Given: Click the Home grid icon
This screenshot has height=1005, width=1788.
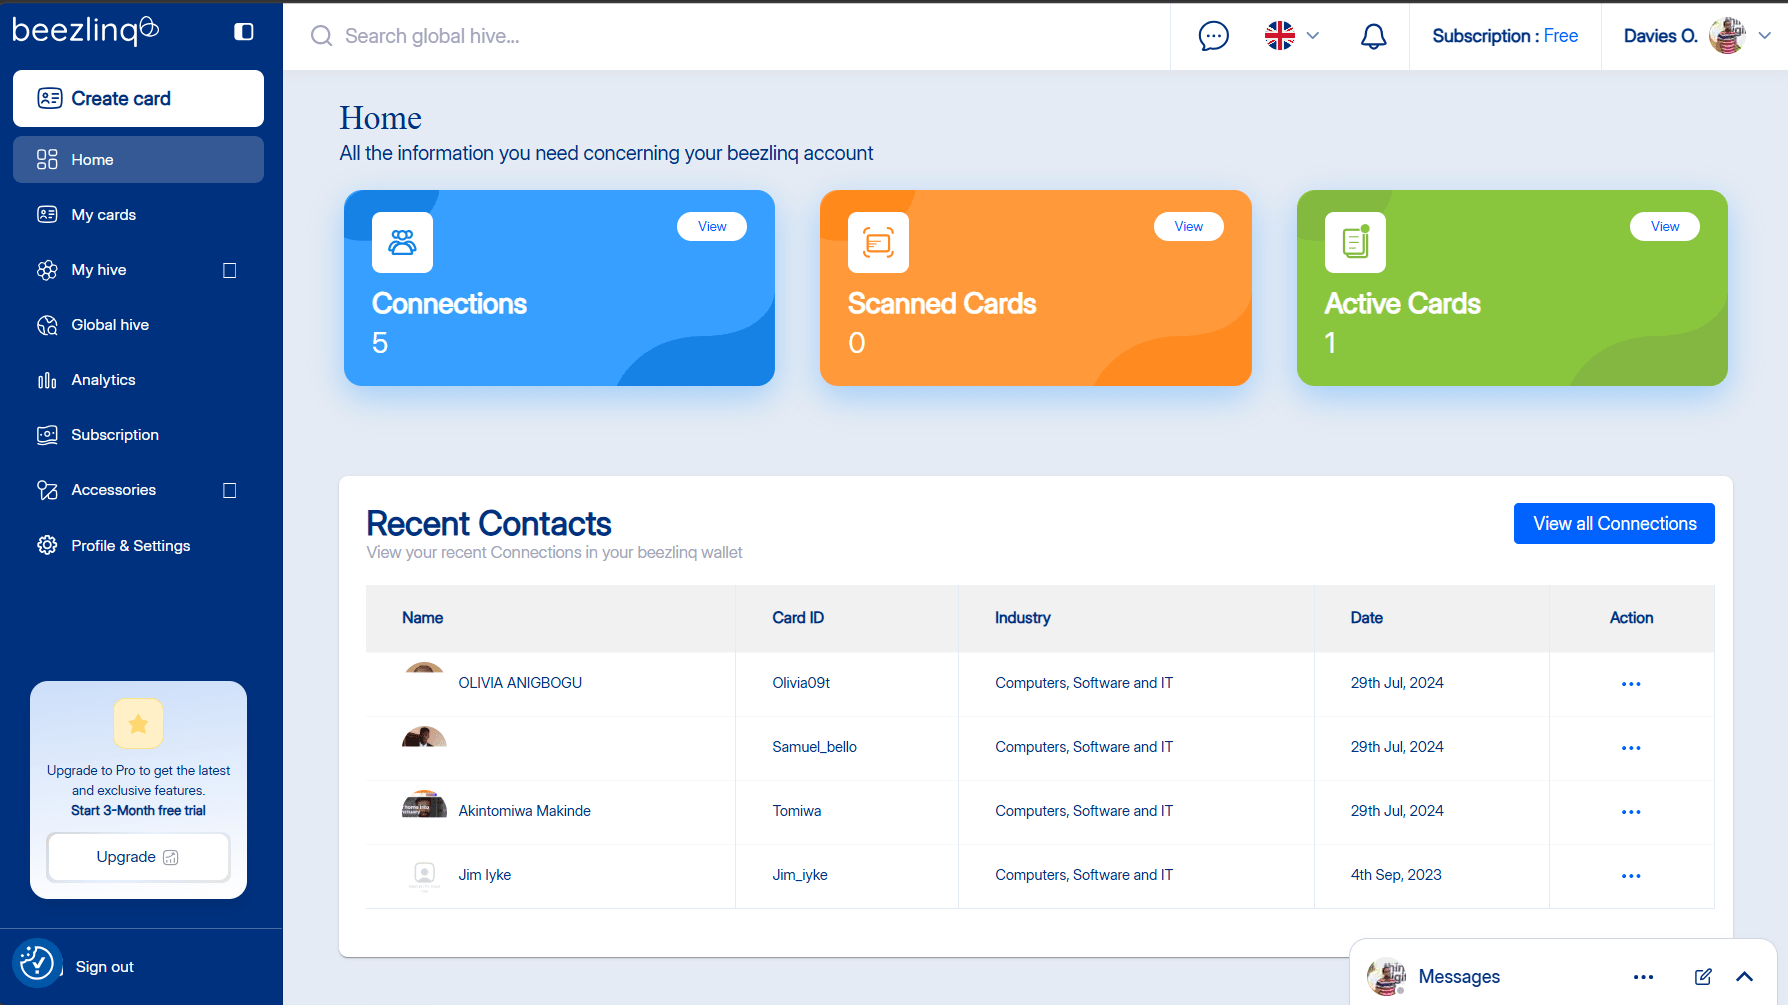Looking at the screenshot, I should (x=47, y=160).
